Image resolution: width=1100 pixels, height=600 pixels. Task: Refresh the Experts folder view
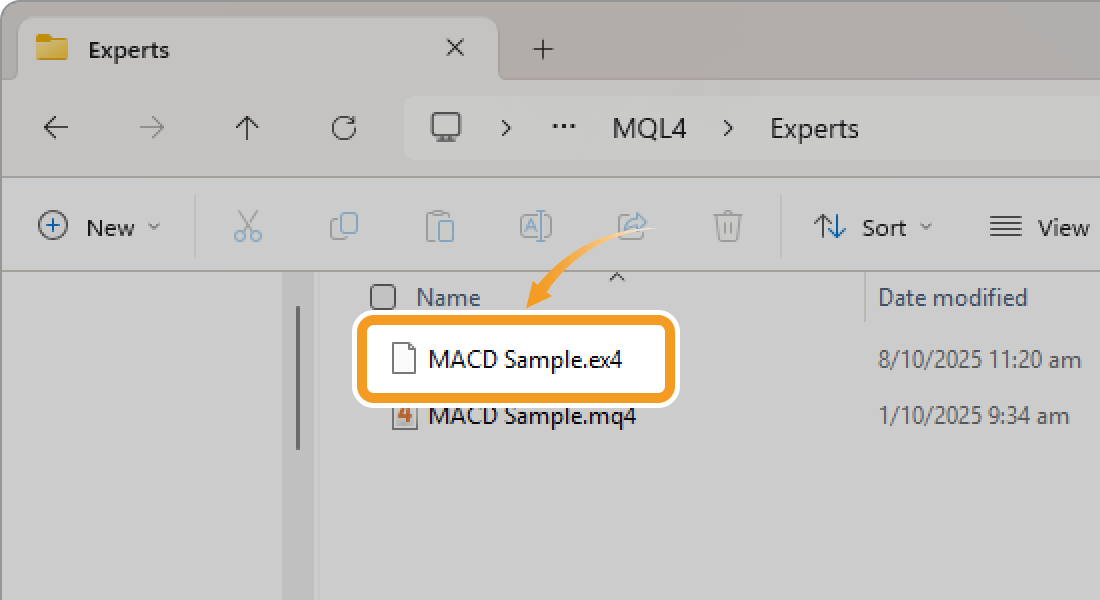[x=344, y=128]
